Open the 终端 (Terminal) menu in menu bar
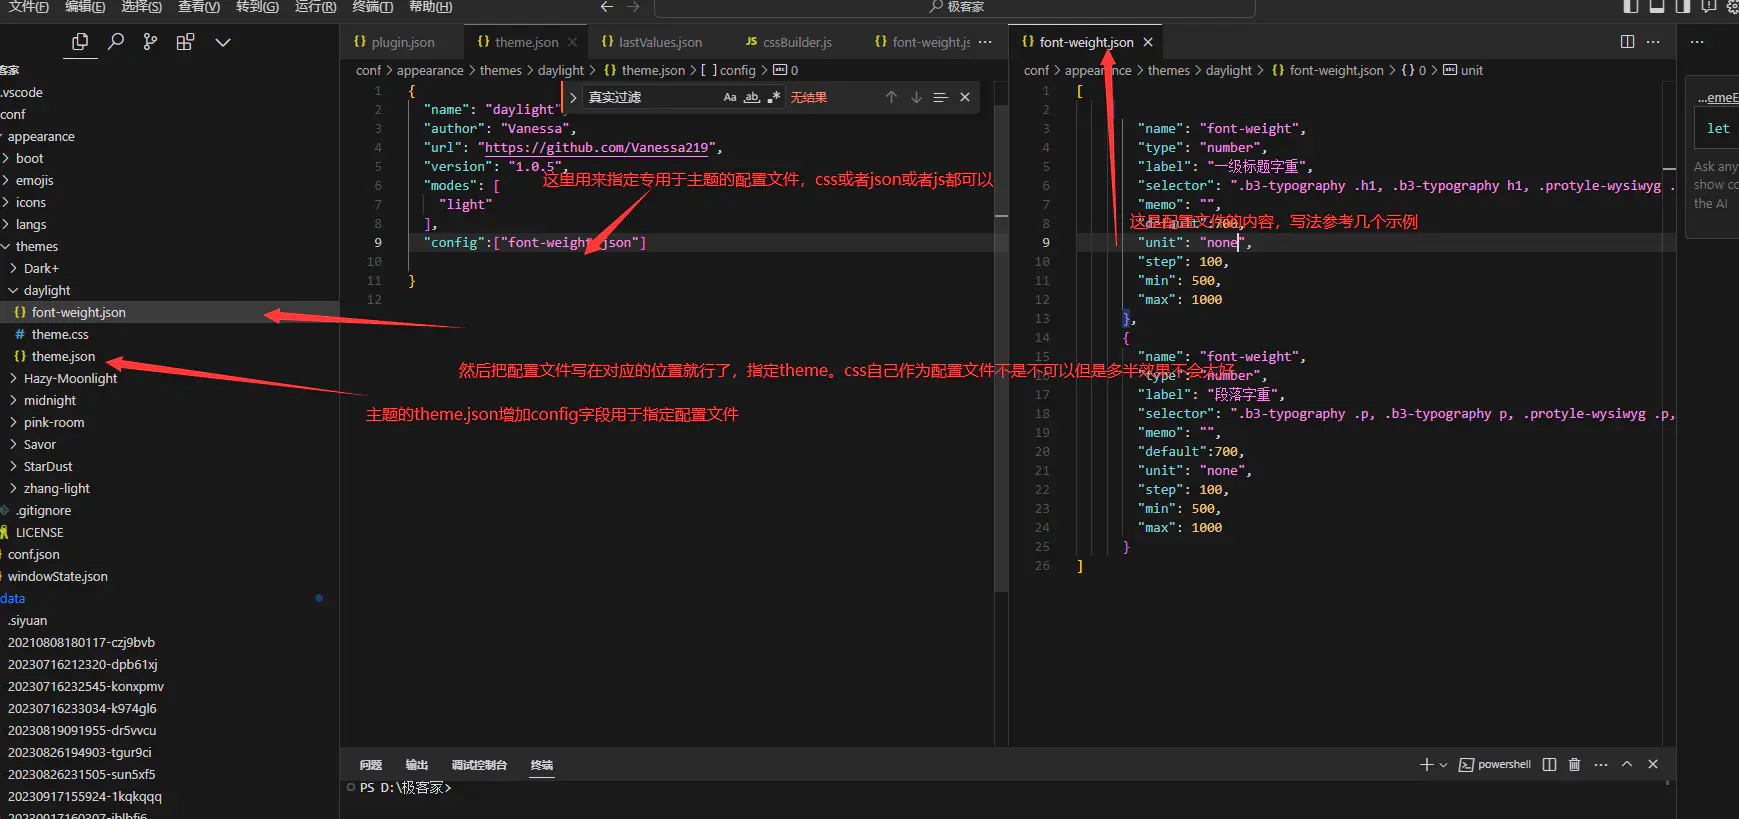Screen dimensions: 1739x819 pyautogui.click(x=372, y=7)
